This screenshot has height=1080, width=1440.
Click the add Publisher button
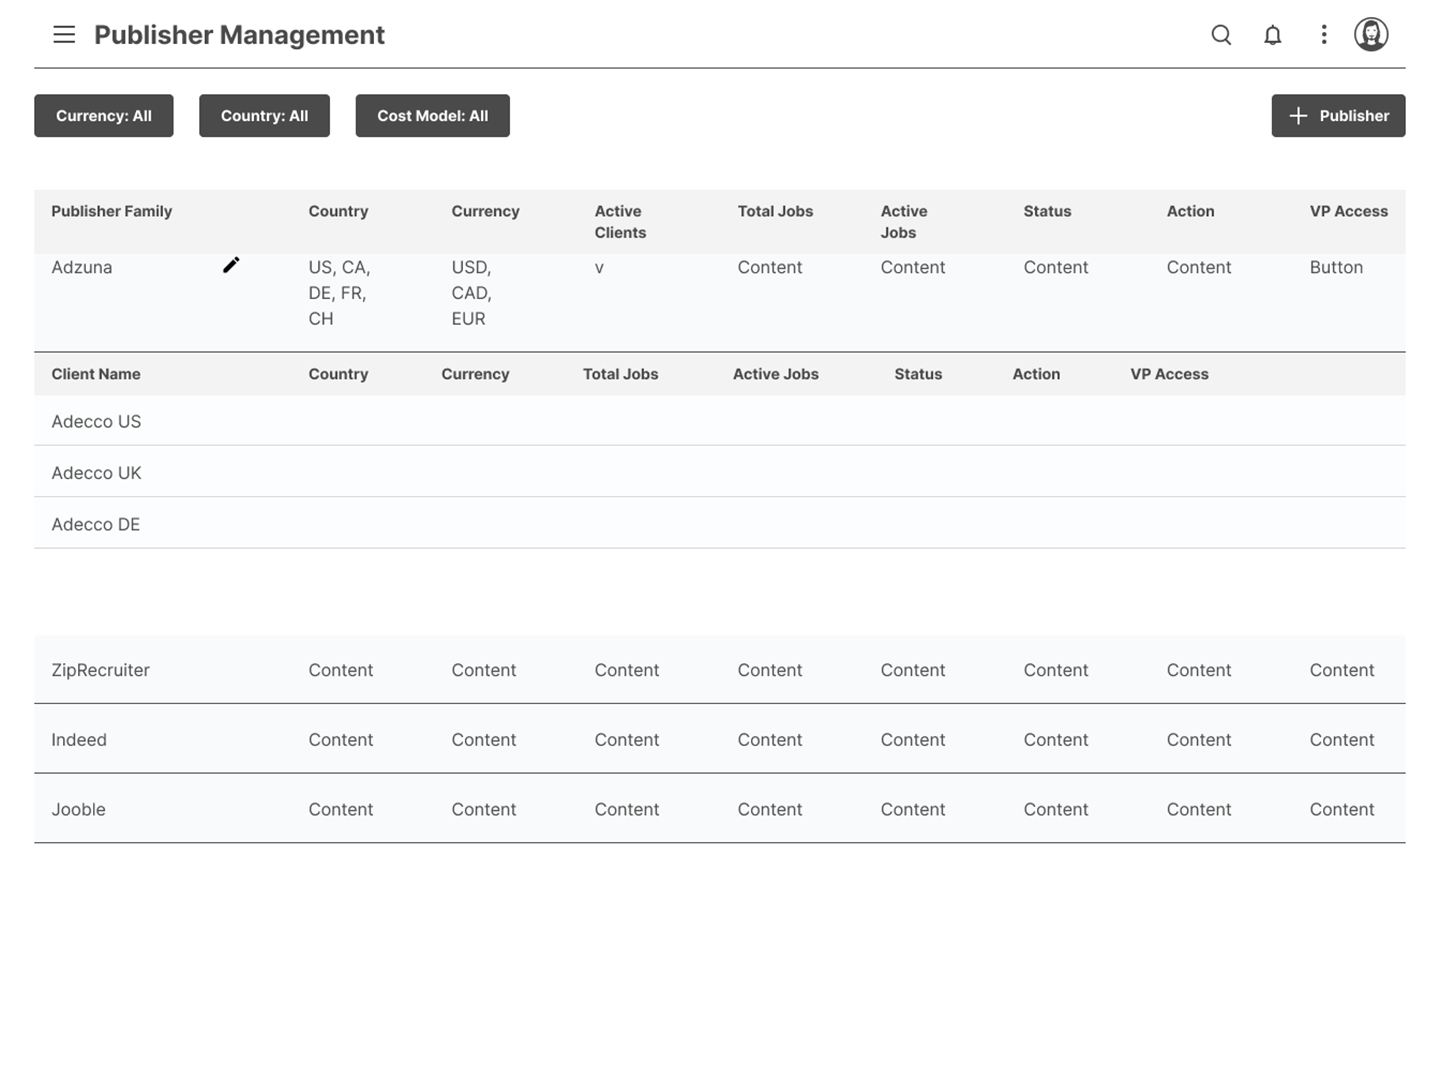click(1338, 116)
